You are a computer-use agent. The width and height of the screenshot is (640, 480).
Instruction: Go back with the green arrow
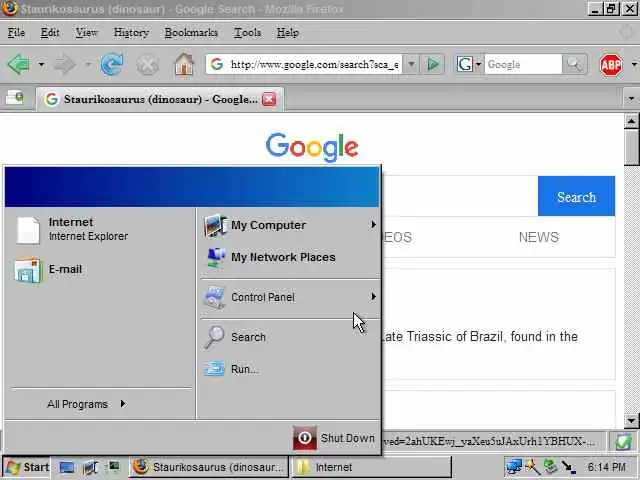point(19,64)
